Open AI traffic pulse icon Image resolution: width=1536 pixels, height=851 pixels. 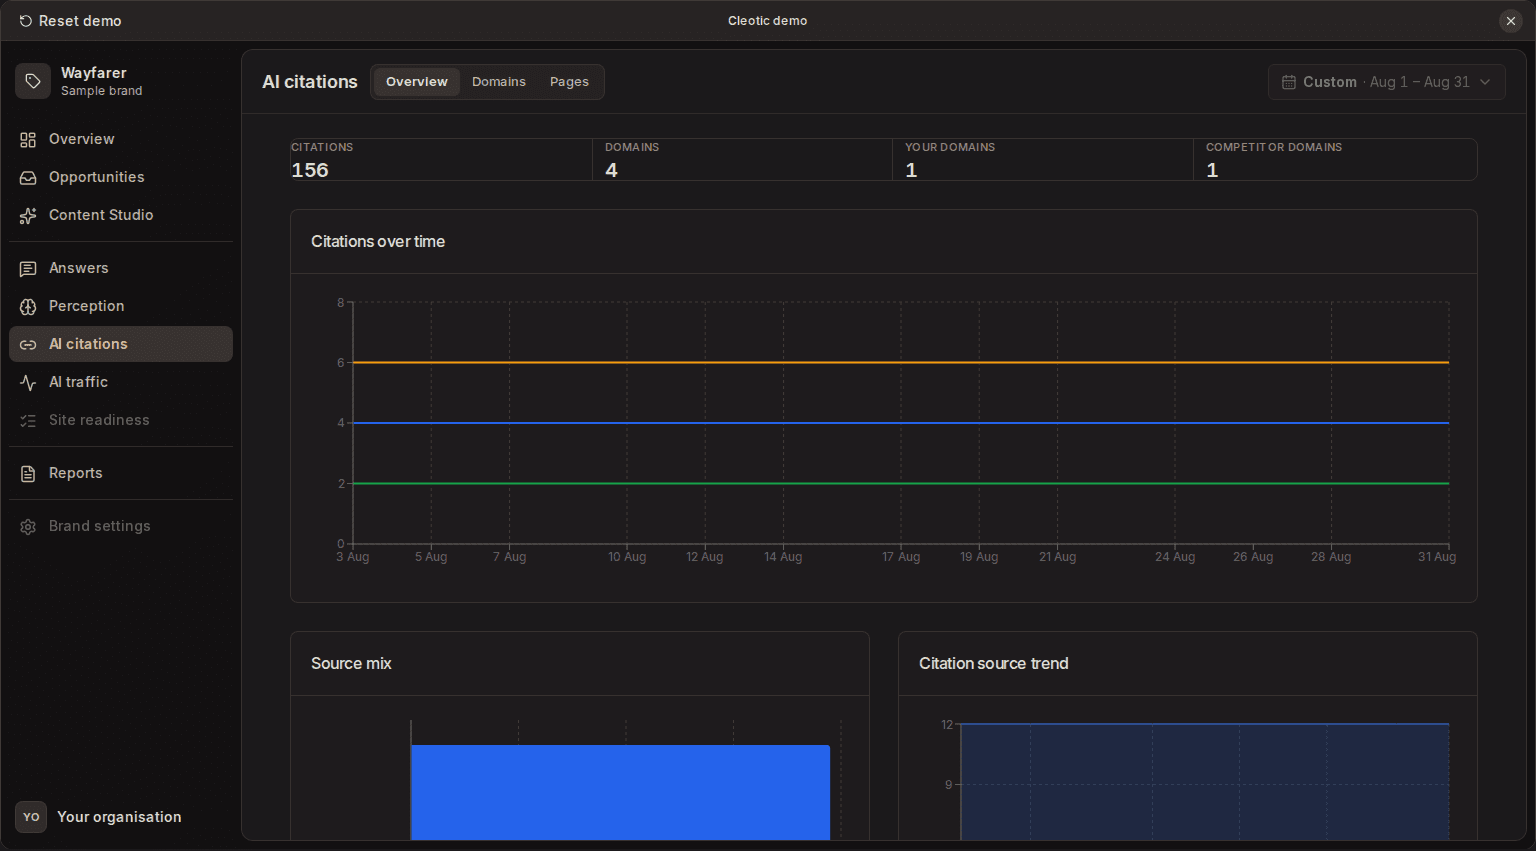tap(28, 383)
